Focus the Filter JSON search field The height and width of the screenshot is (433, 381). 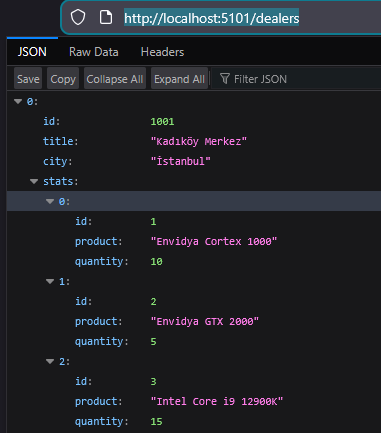(x=296, y=79)
